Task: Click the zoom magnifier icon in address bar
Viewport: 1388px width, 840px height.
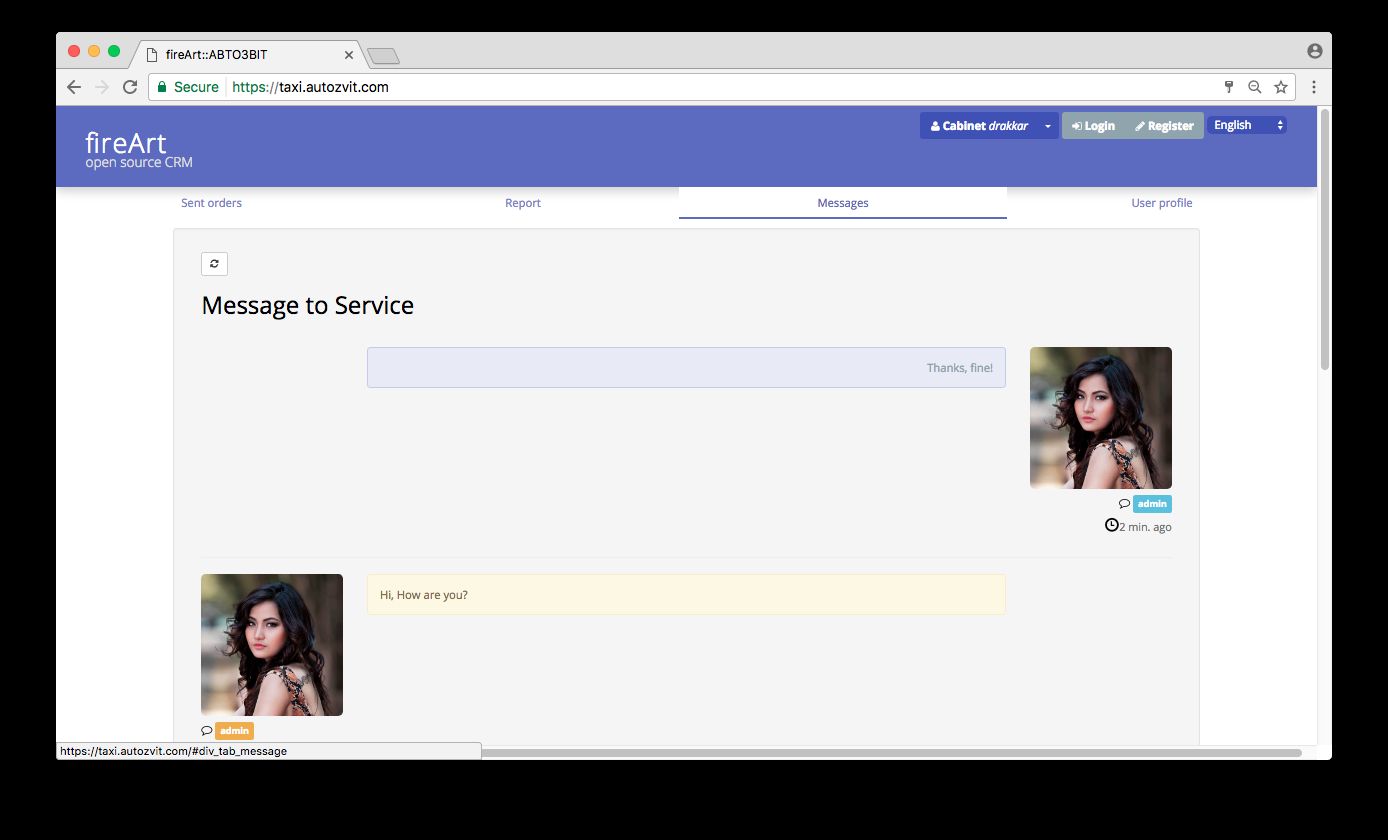Action: point(1255,87)
